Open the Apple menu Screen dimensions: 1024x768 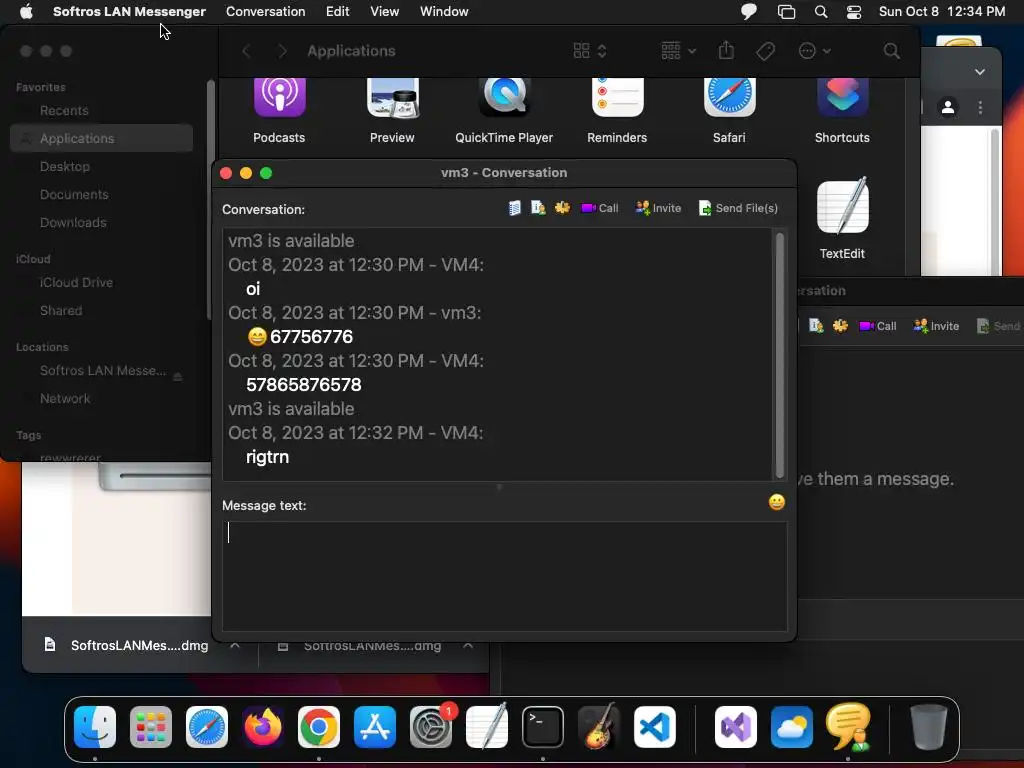26,11
